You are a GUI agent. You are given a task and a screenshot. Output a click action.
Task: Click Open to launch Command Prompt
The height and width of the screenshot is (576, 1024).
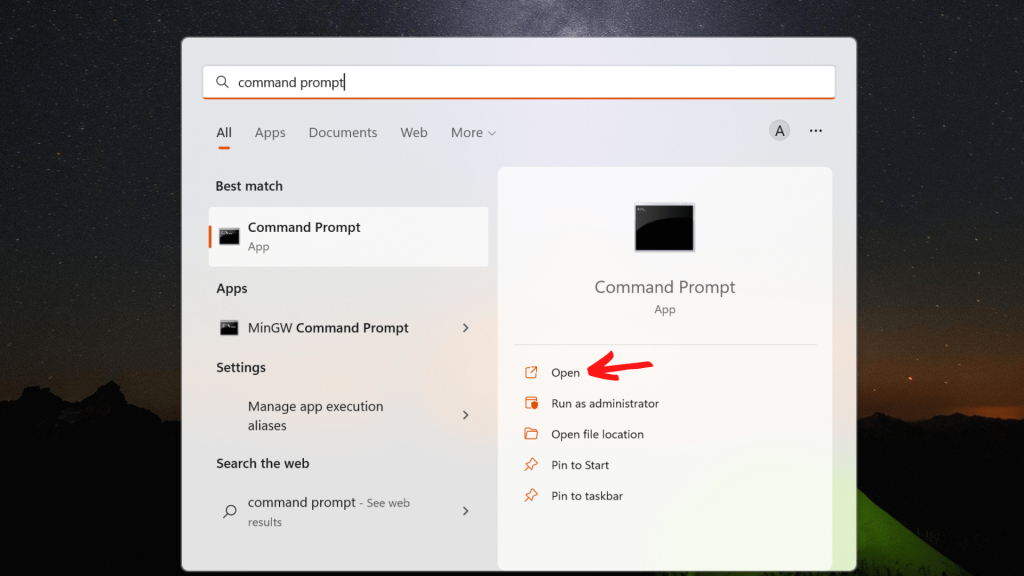tap(566, 372)
